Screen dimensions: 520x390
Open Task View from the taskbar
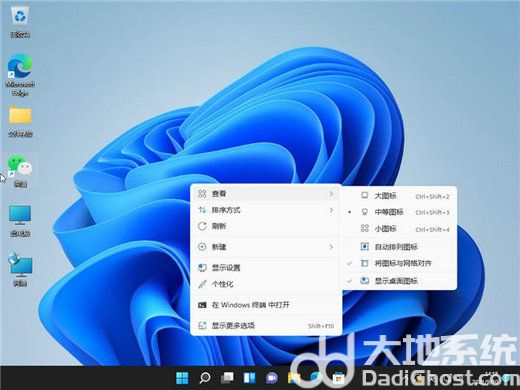pyautogui.click(x=227, y=378)
